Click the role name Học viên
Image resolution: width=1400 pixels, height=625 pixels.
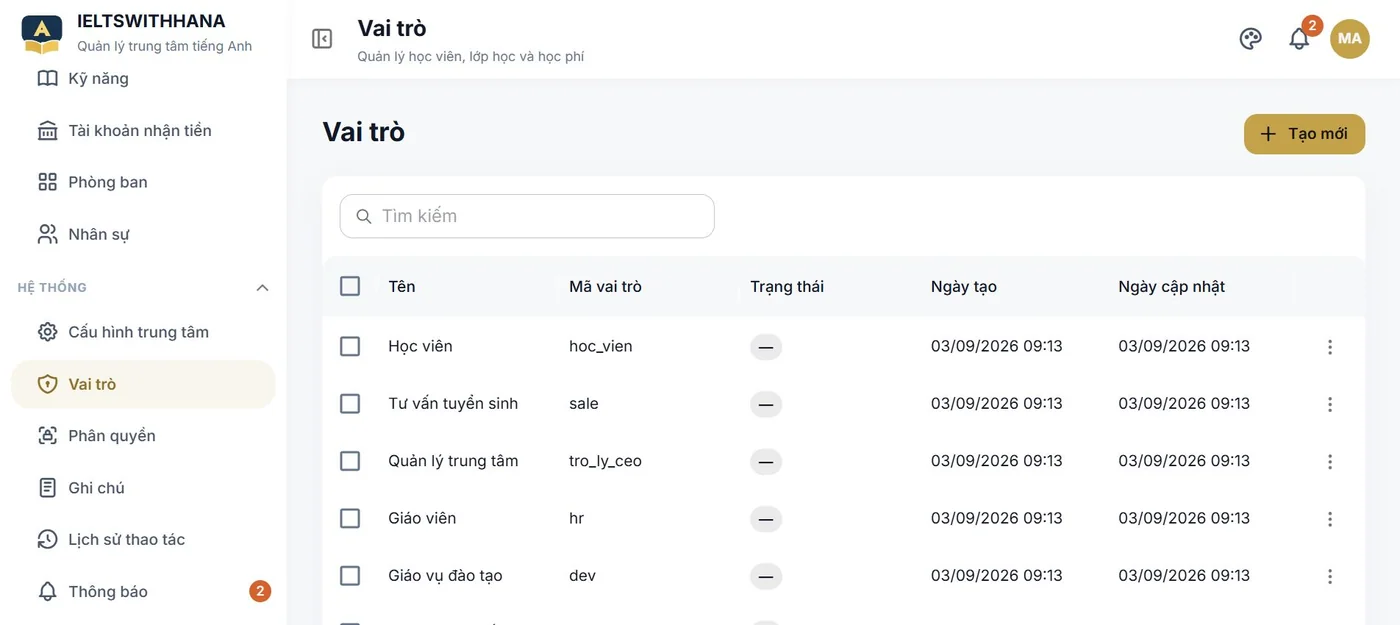point(420,346)
